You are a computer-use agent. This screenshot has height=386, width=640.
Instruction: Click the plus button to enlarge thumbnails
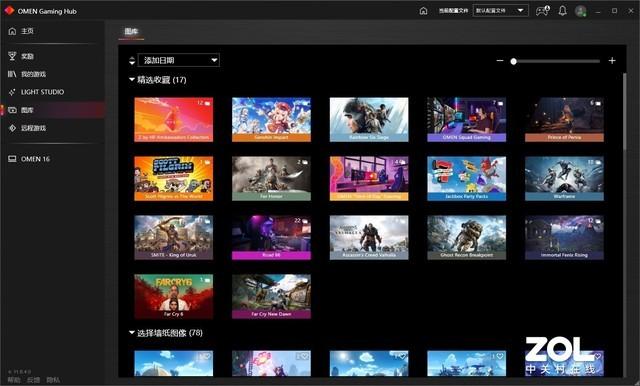612,61
